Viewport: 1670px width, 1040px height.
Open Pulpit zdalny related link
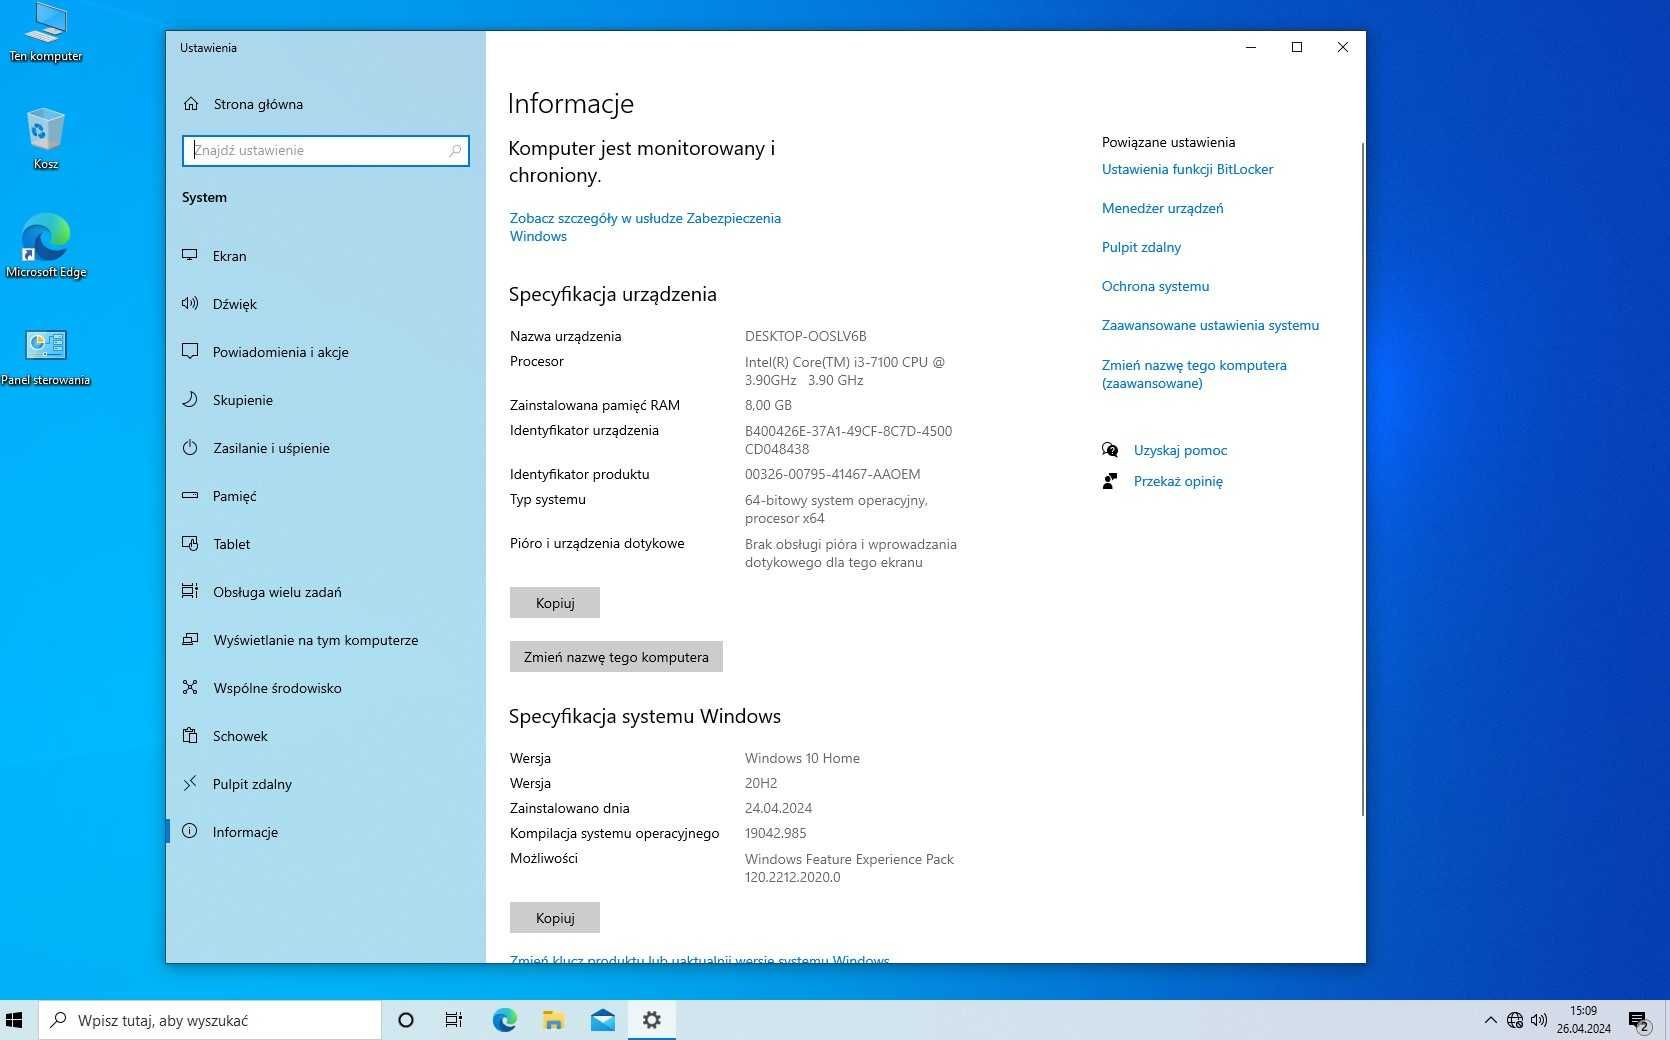click(1141, 247)
